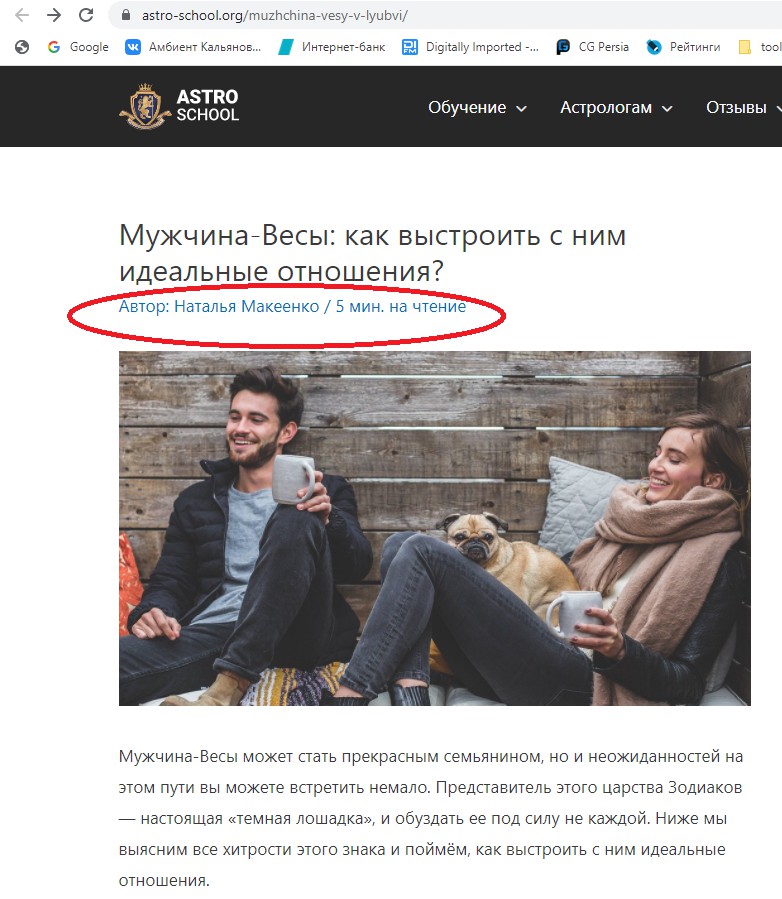
Task: Click the Astro School logo
Action: 179,106
